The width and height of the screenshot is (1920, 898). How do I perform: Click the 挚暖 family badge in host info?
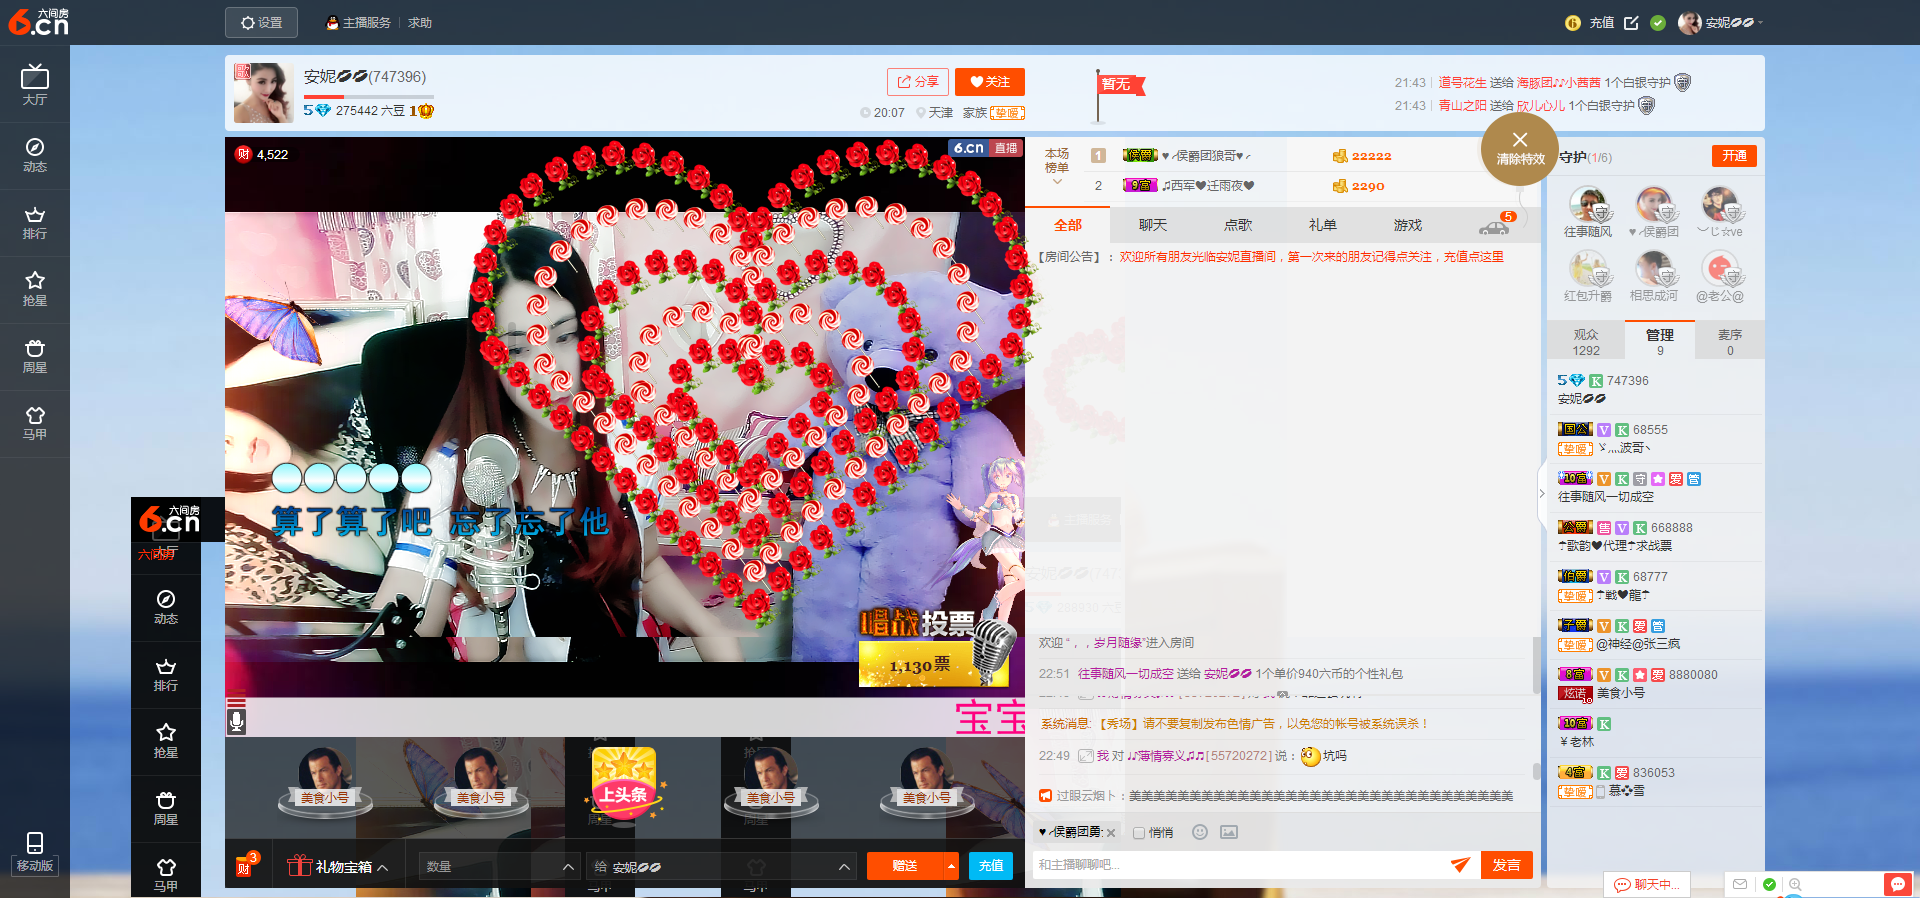click(1008, 113)
